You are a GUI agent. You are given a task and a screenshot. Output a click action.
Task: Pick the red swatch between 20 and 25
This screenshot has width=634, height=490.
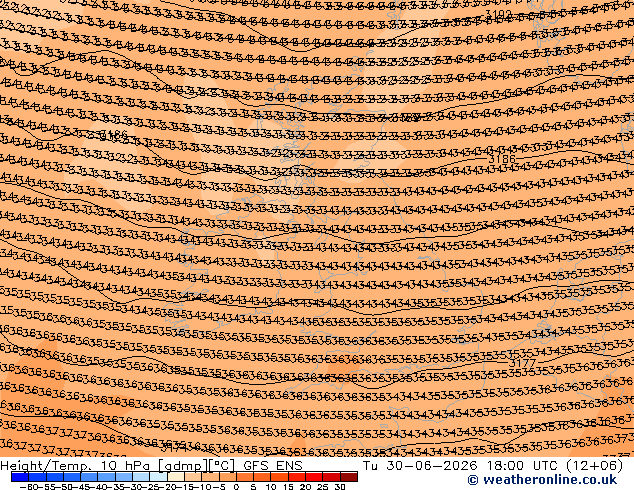(x=314, y=477)
